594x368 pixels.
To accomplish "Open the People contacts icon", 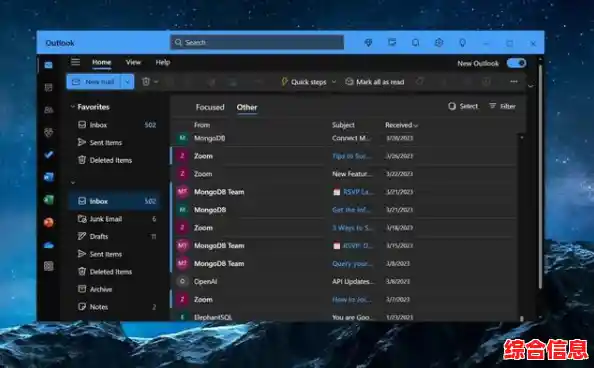I will tap(48, 110).
